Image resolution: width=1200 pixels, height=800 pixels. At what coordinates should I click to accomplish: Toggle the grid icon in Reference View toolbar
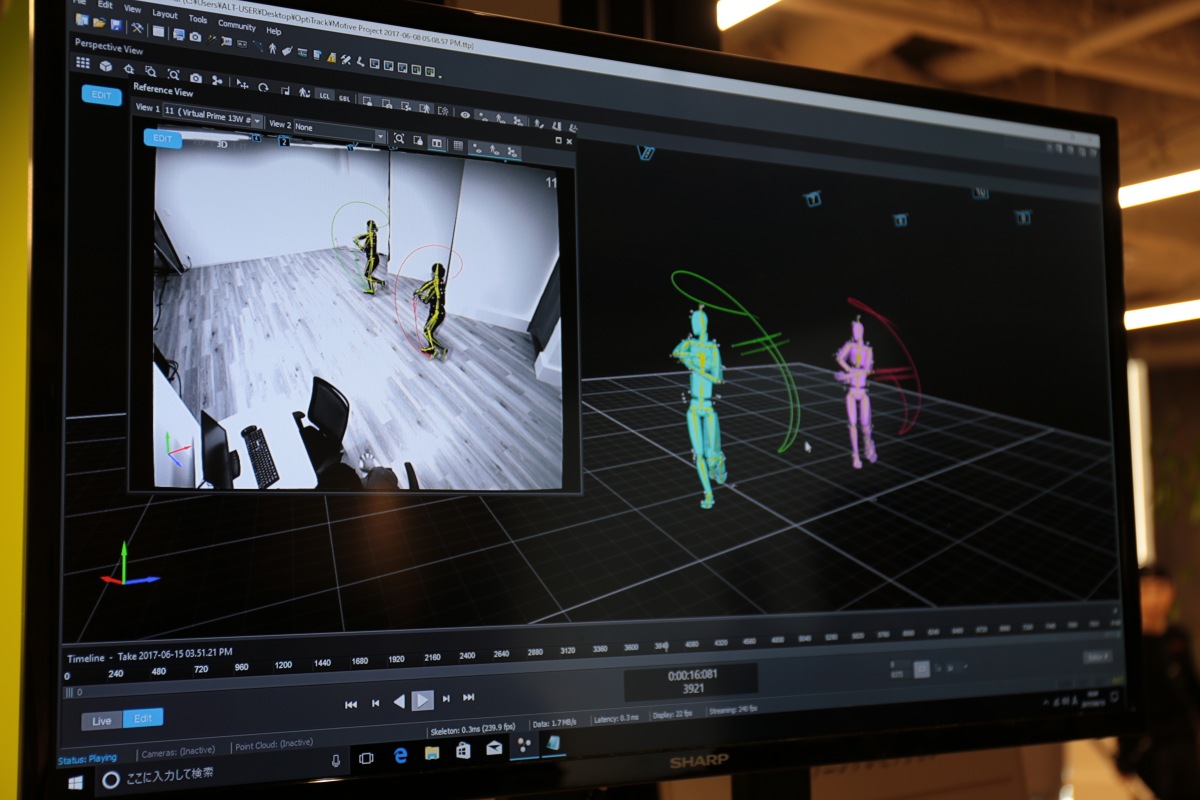[458, 145]
